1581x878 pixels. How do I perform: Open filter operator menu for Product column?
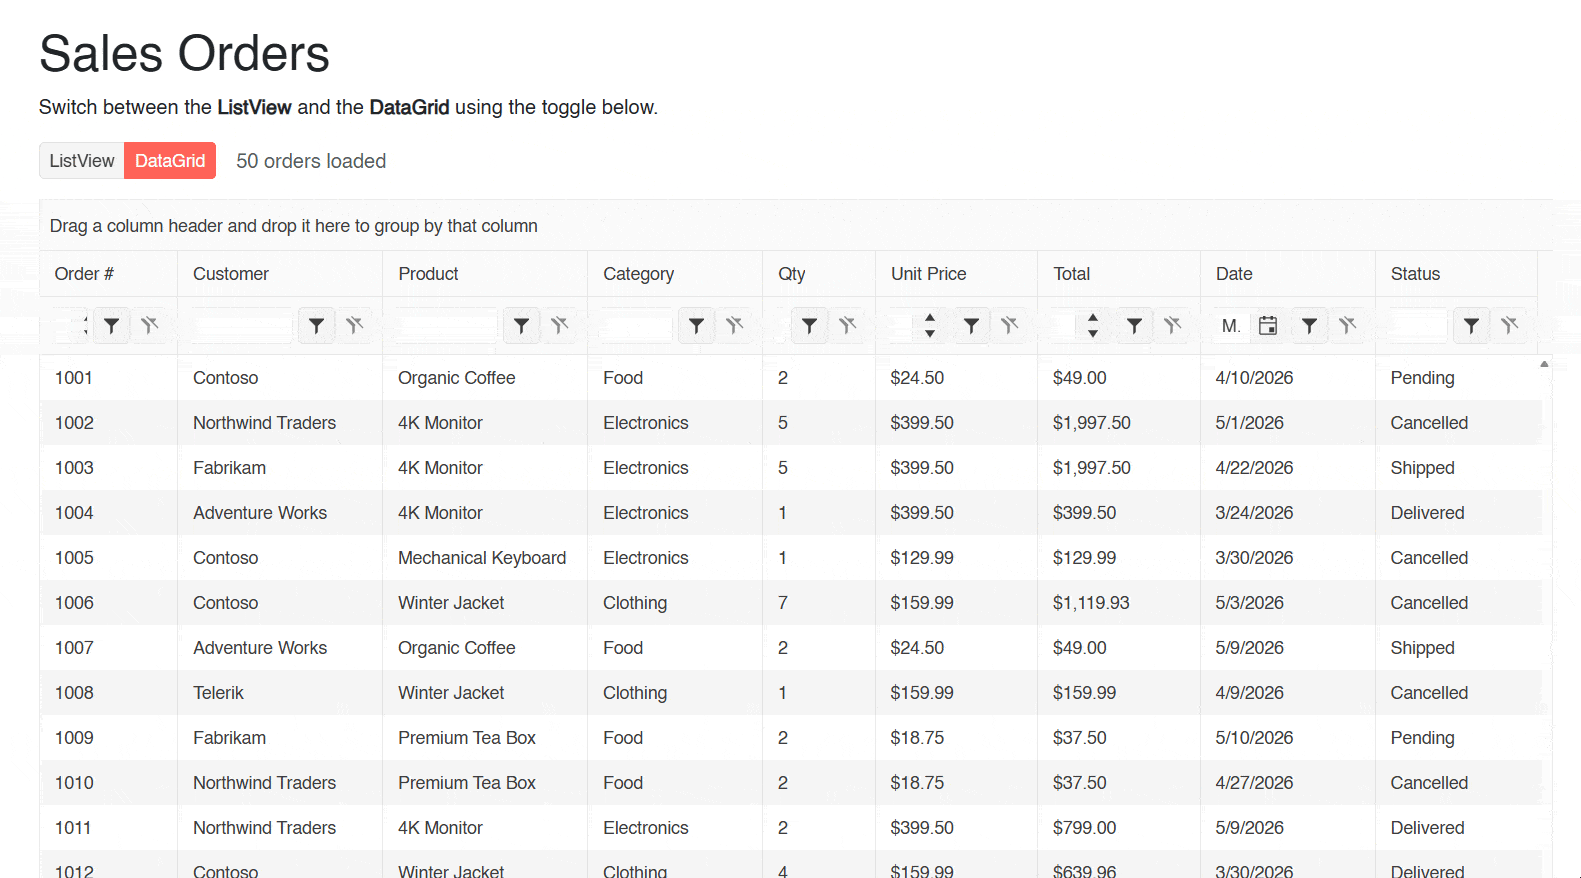521,325
